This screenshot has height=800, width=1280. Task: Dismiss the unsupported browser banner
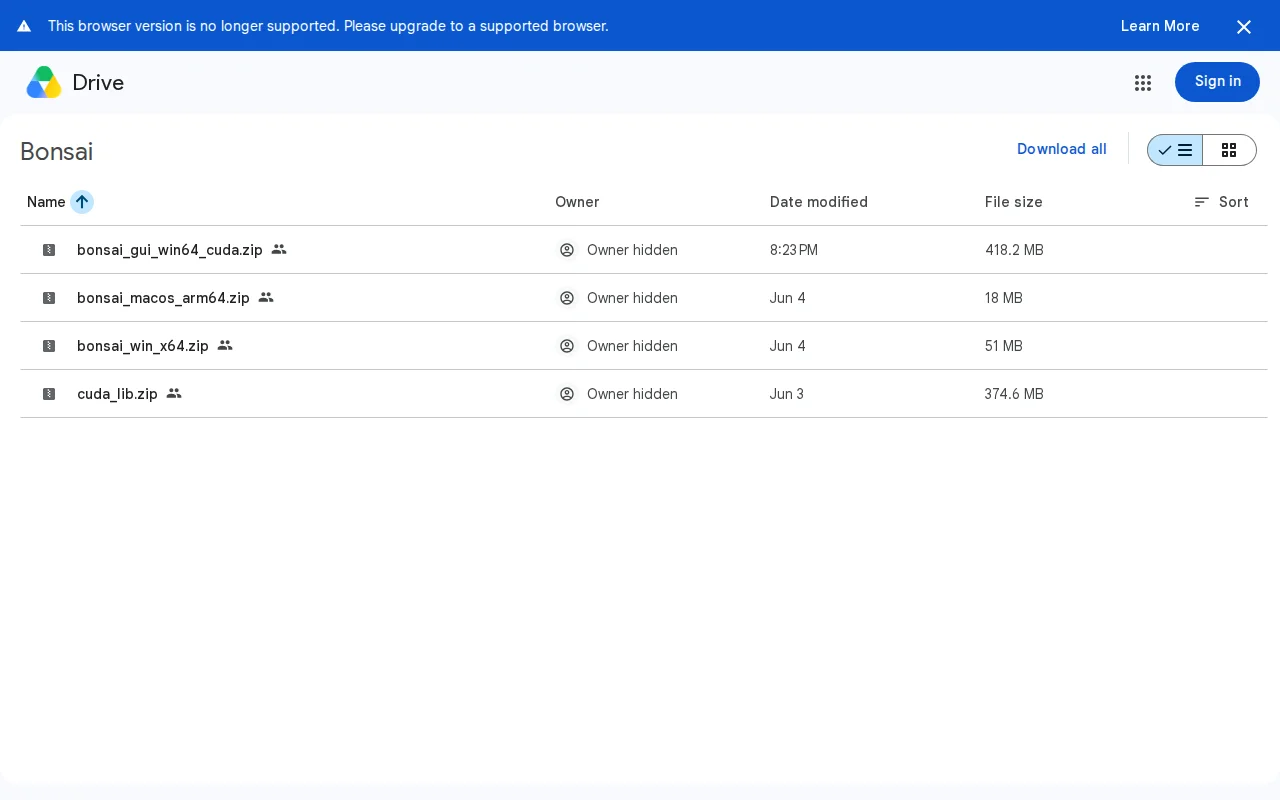coord(1244,27)
